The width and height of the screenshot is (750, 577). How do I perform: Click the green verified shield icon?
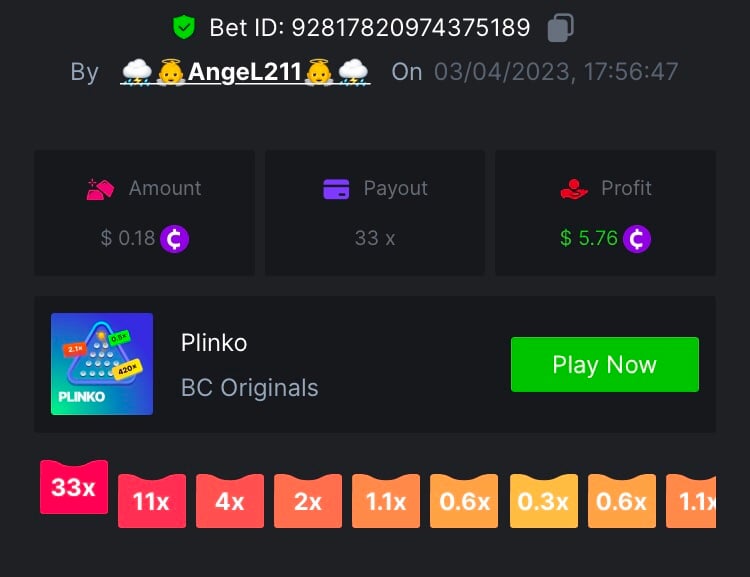click(x=184, y=27)
